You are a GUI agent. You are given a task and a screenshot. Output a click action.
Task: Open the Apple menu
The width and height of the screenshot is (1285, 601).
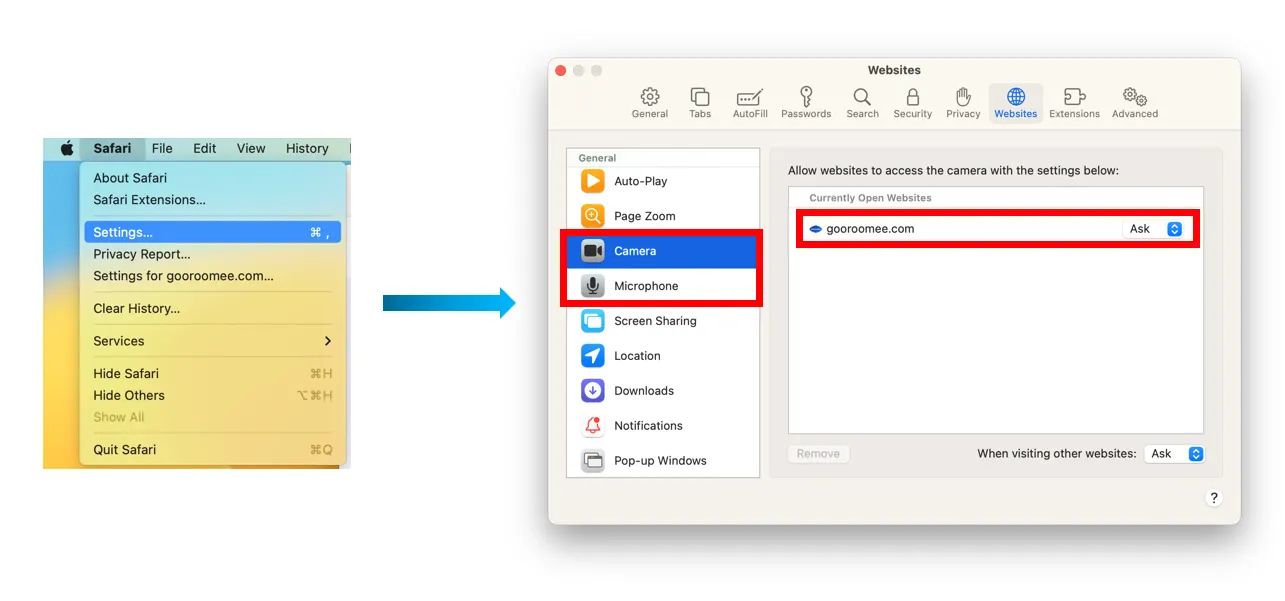click(x=67, y=148)
